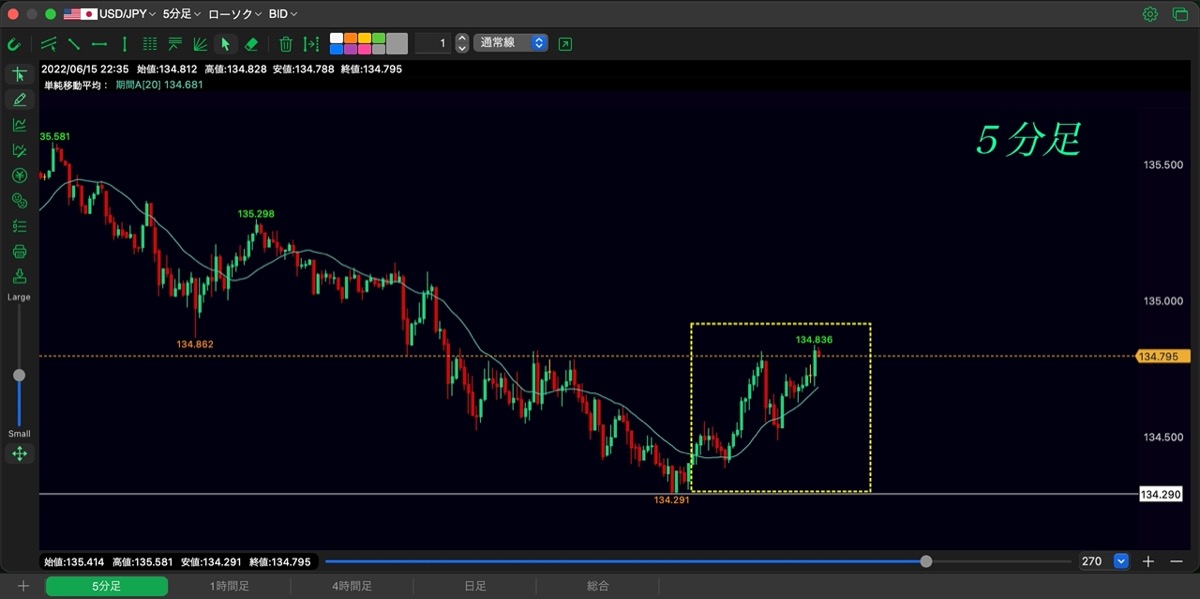Switch to the 4時間足 tab
1200x599 pixels.
pos(352,586)
